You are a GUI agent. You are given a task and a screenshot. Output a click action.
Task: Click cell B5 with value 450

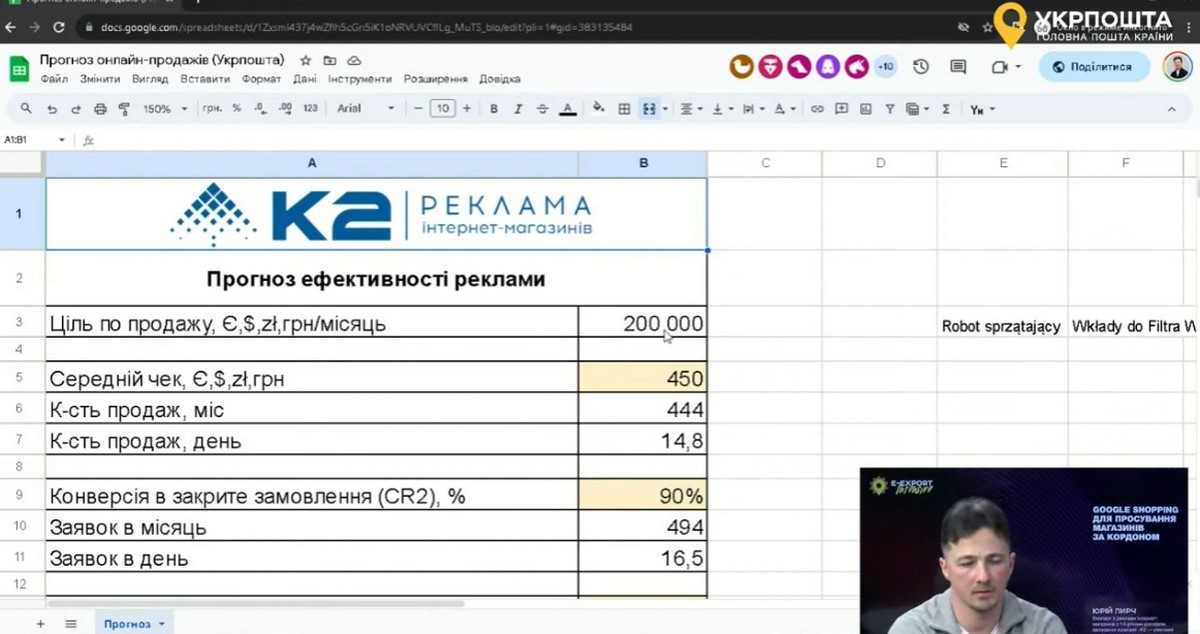click(642, 378)
